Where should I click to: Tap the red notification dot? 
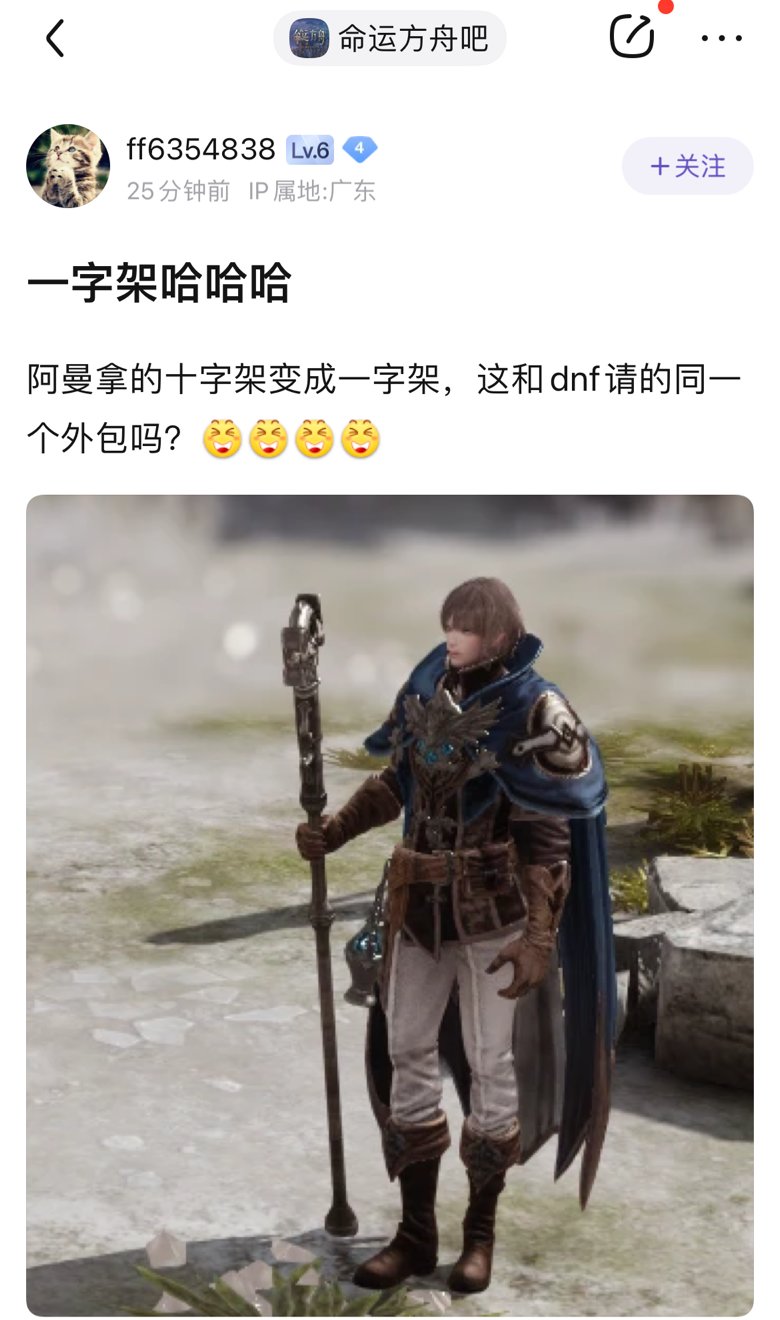click(x=666, y=6)
